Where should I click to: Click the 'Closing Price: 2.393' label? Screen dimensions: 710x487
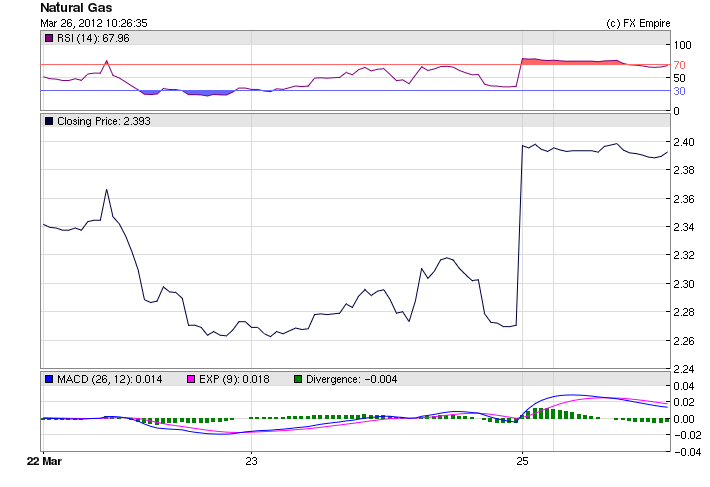104,121
